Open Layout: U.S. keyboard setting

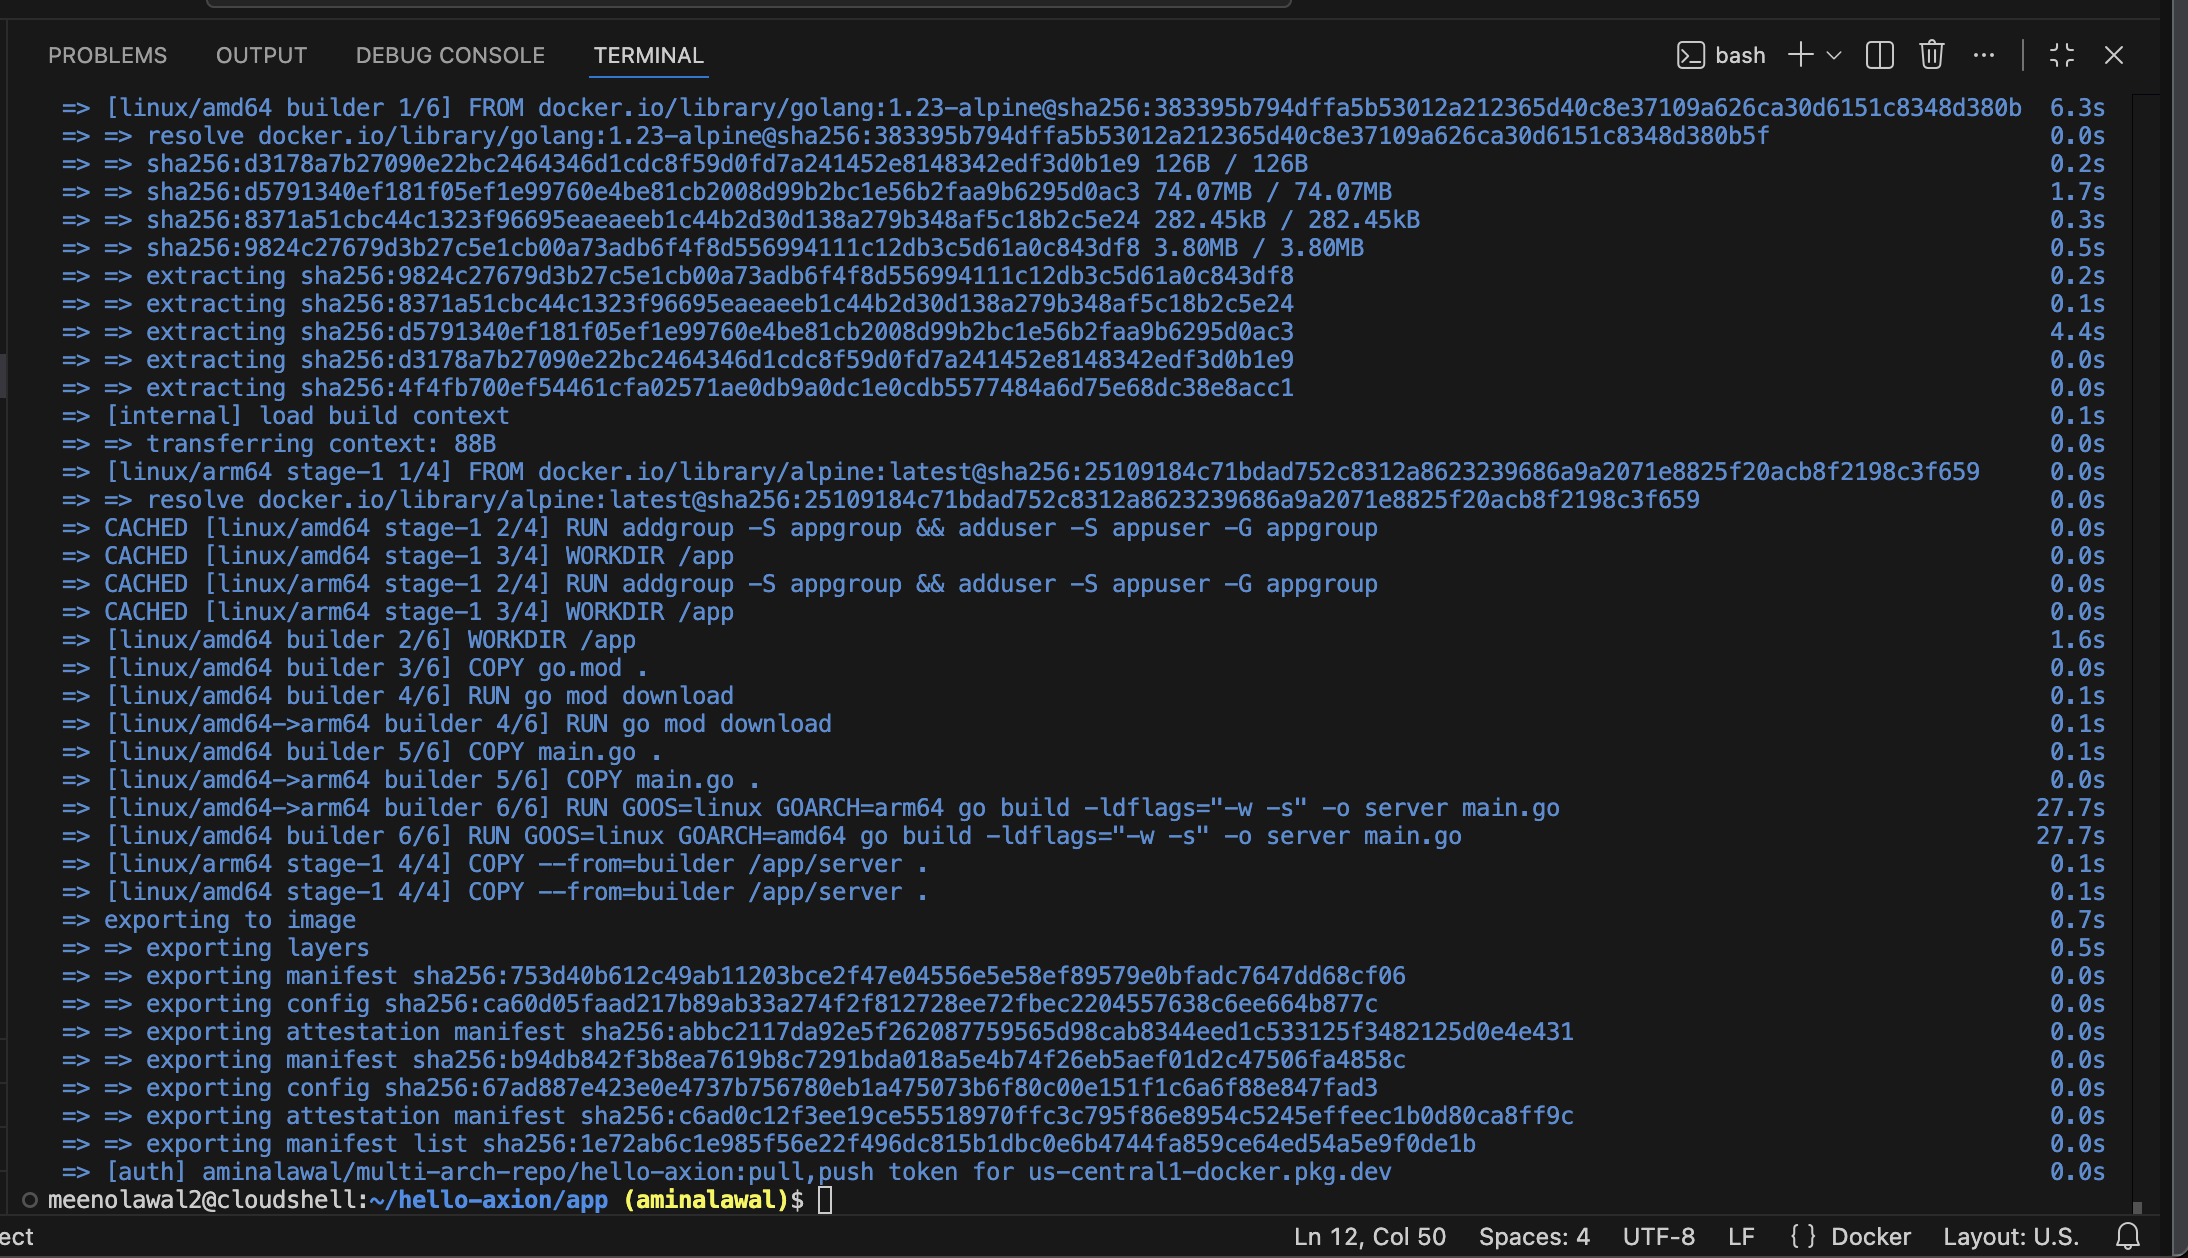coord(2011,1237)
